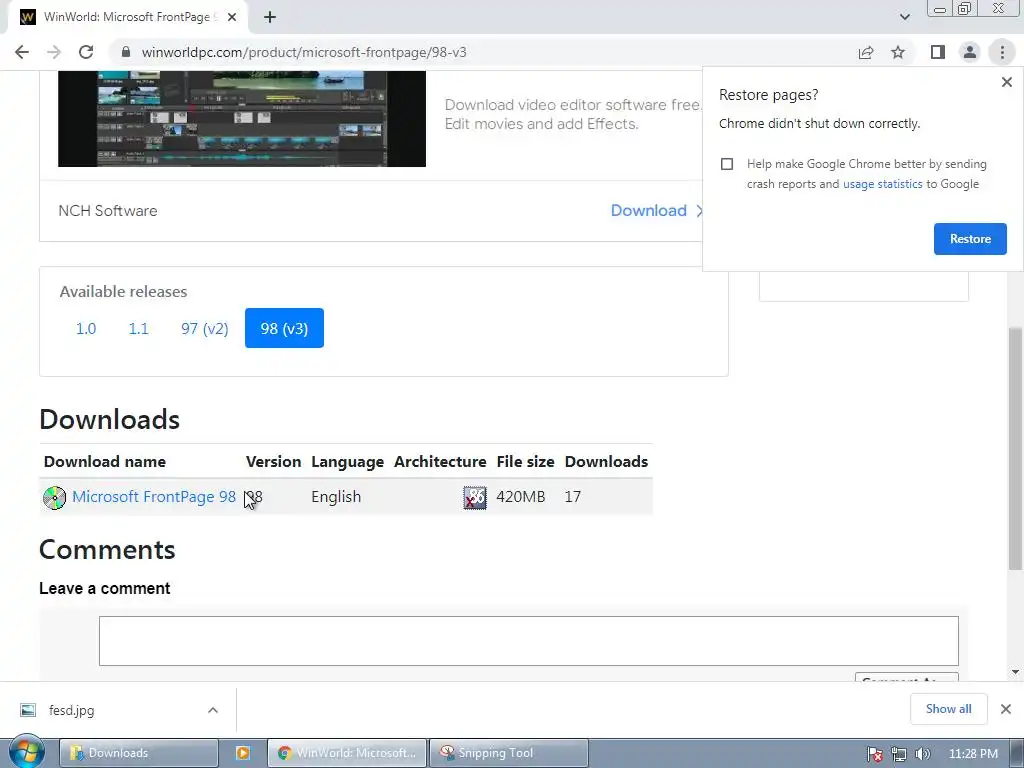This screenshot has width=1024, height=768.
Task: Click the lock icon in address bar
Action: pyautogui.click(x=126, y=52)
